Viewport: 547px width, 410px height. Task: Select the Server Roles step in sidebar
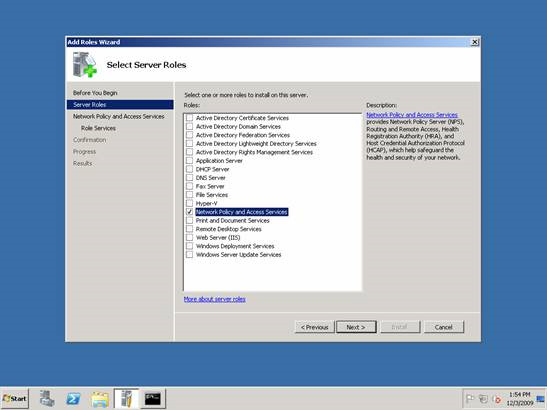click(x=120, y=105)
